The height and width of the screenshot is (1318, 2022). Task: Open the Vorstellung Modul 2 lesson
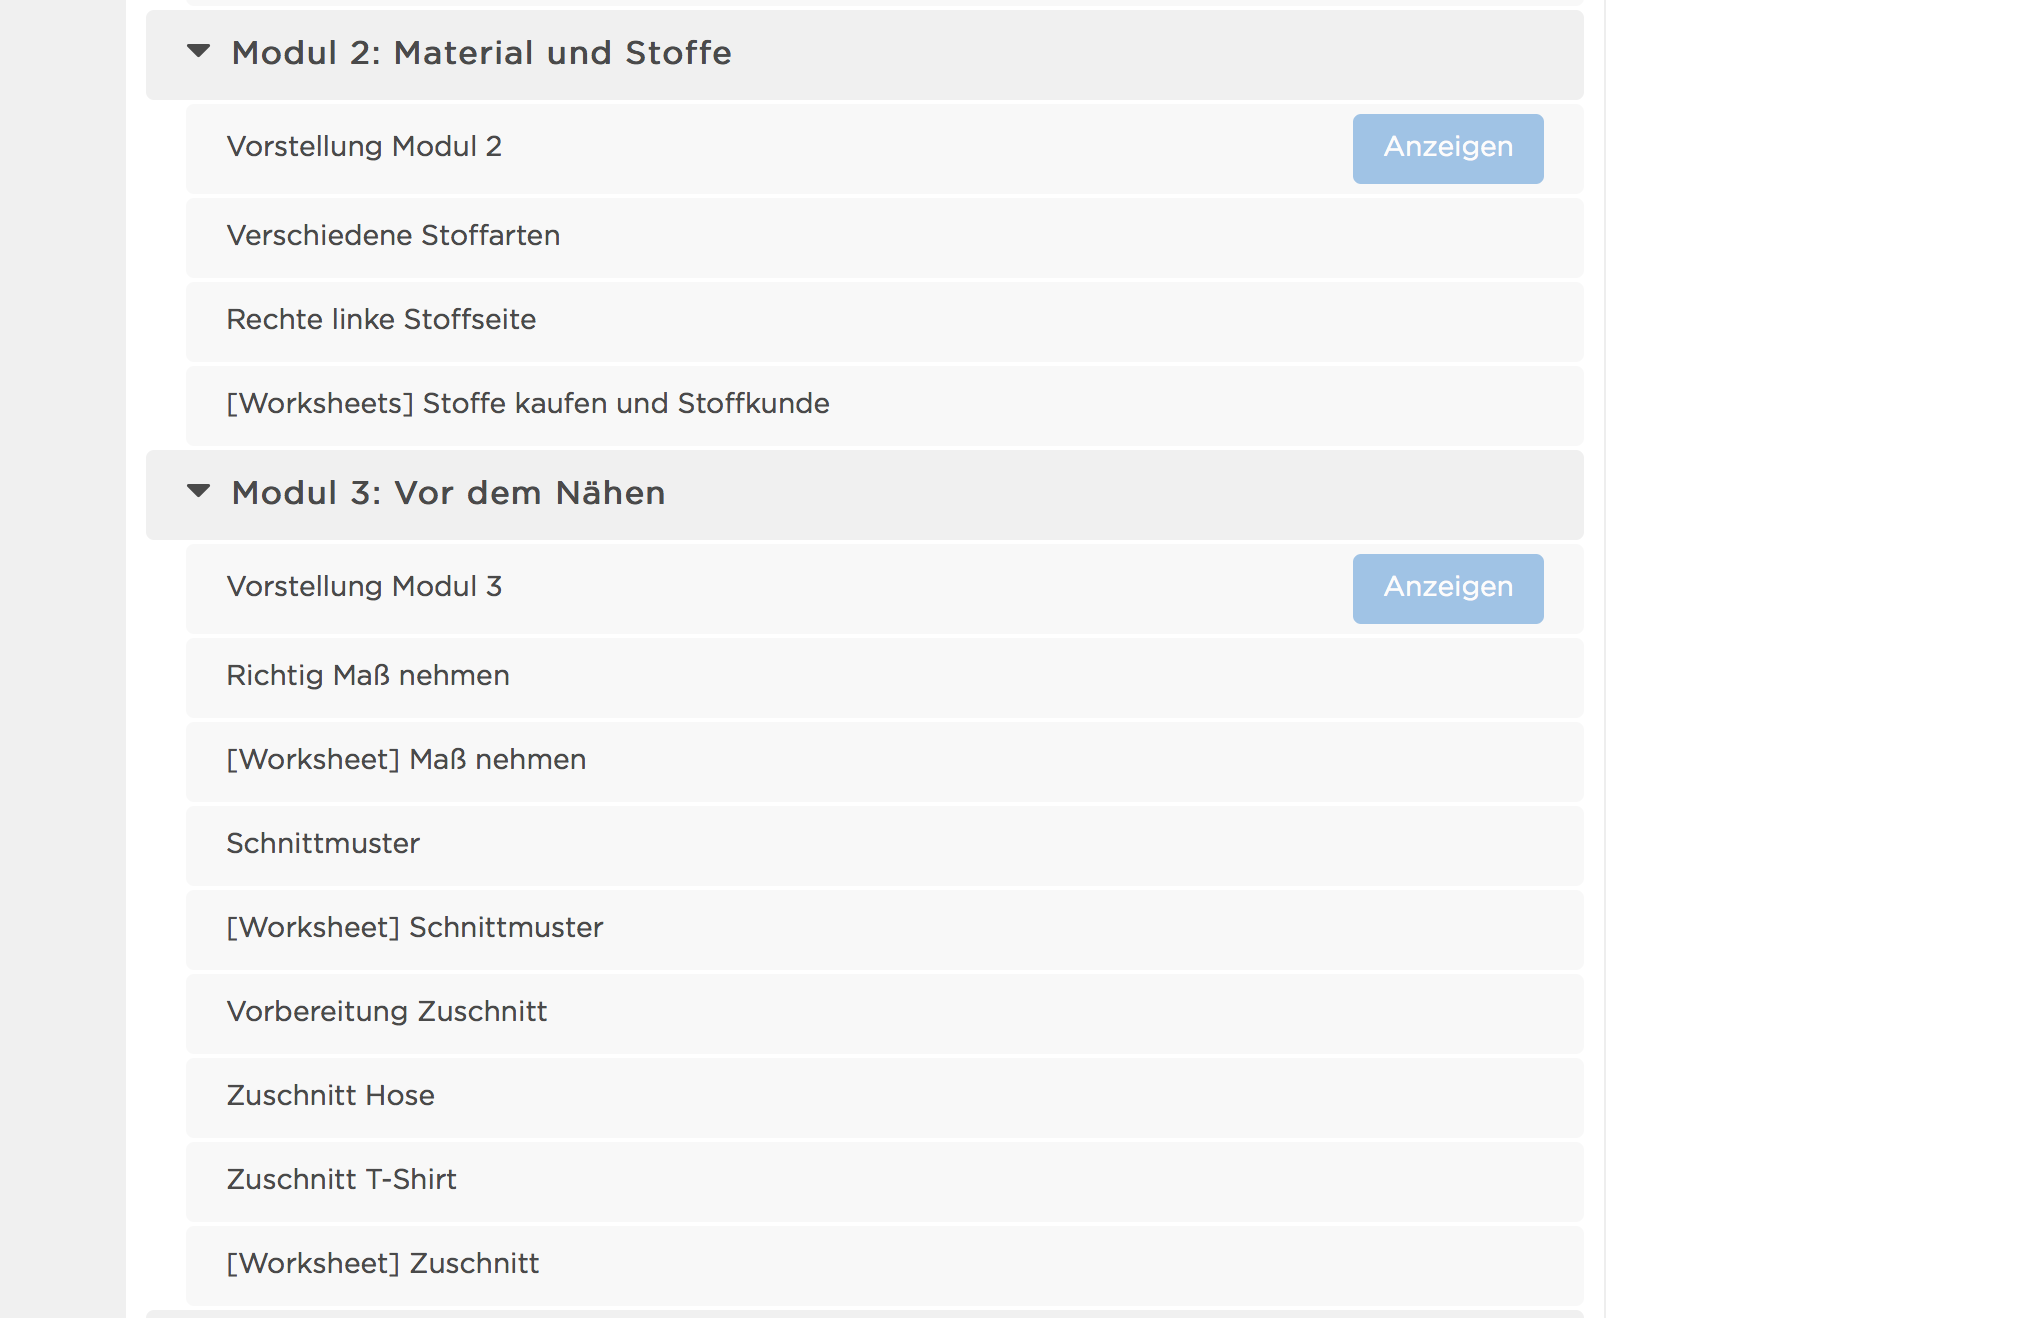click(364, 147)
